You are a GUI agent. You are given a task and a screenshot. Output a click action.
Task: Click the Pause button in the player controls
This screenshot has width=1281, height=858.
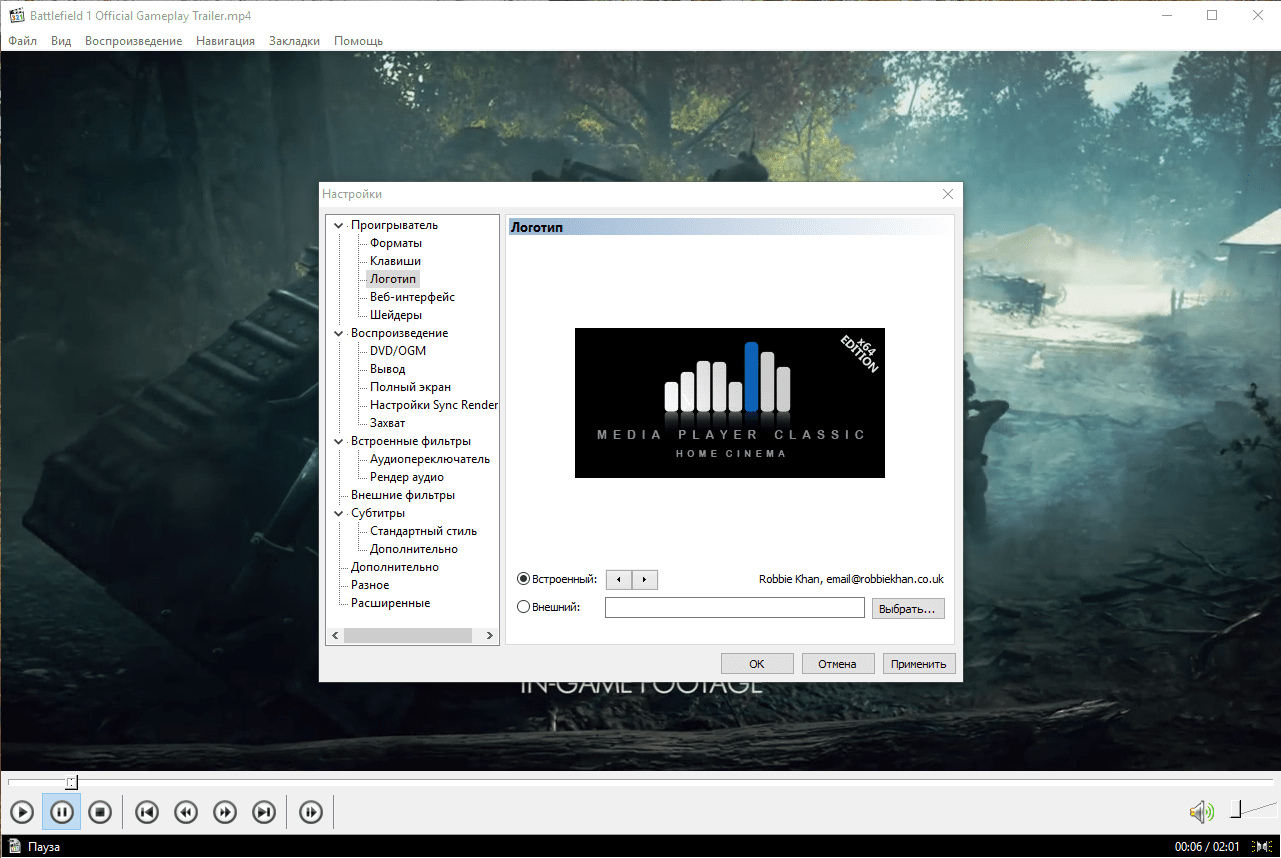pos(61,812)
